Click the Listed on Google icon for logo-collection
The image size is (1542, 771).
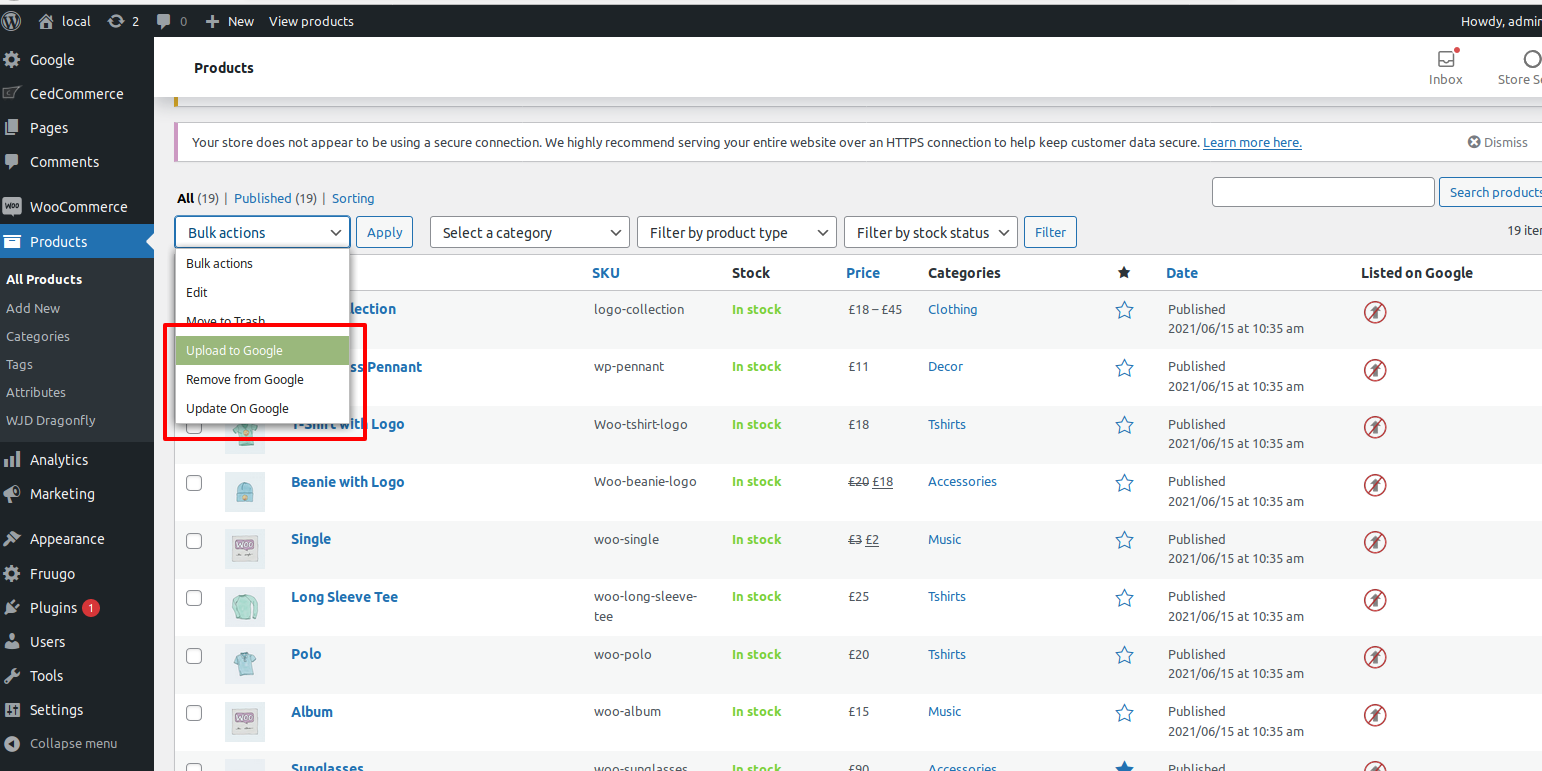click(x=1375, y=313)
